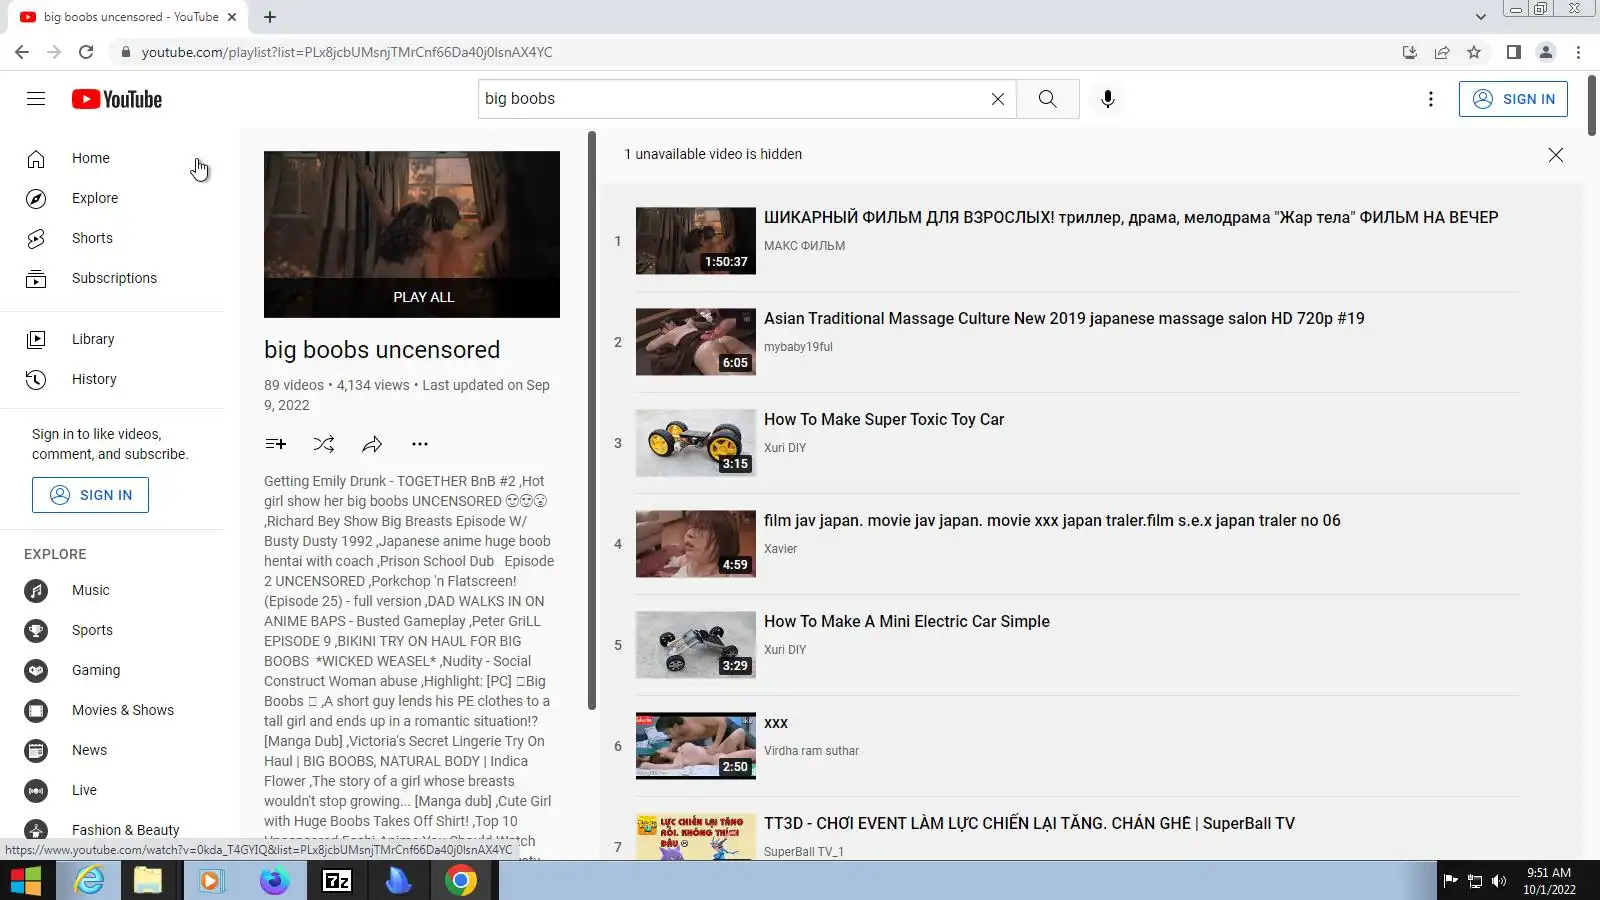
Task: Click the volume icon in the system tray
Action: click(1498, 881)
